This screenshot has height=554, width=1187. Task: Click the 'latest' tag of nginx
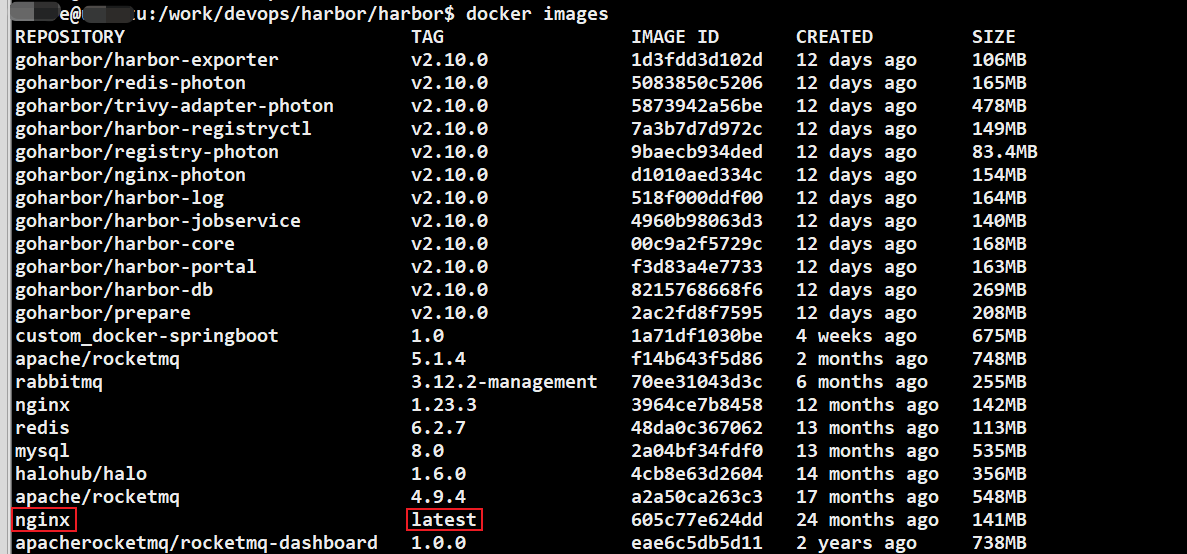(444, 521)
